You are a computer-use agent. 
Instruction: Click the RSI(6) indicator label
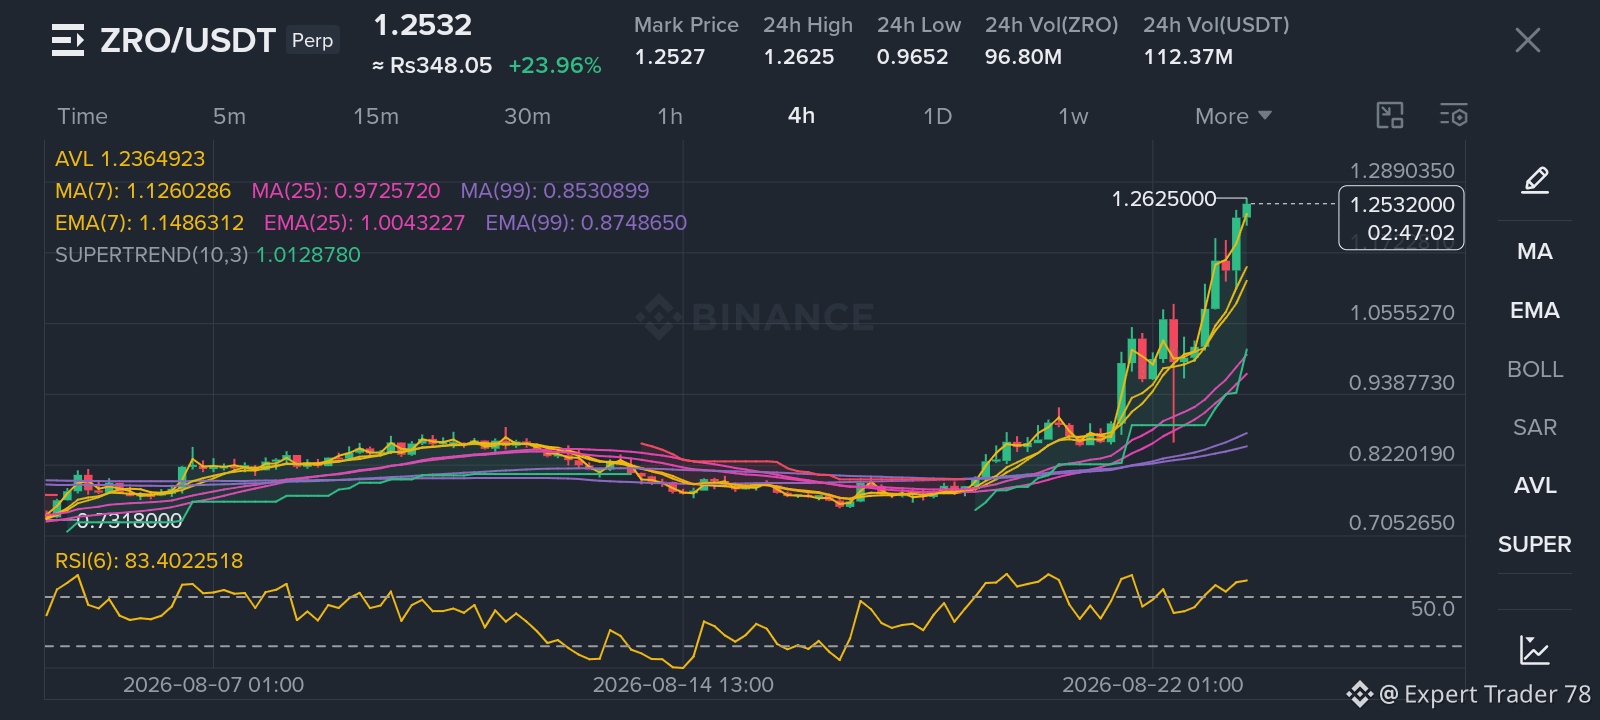click(149, 561)
